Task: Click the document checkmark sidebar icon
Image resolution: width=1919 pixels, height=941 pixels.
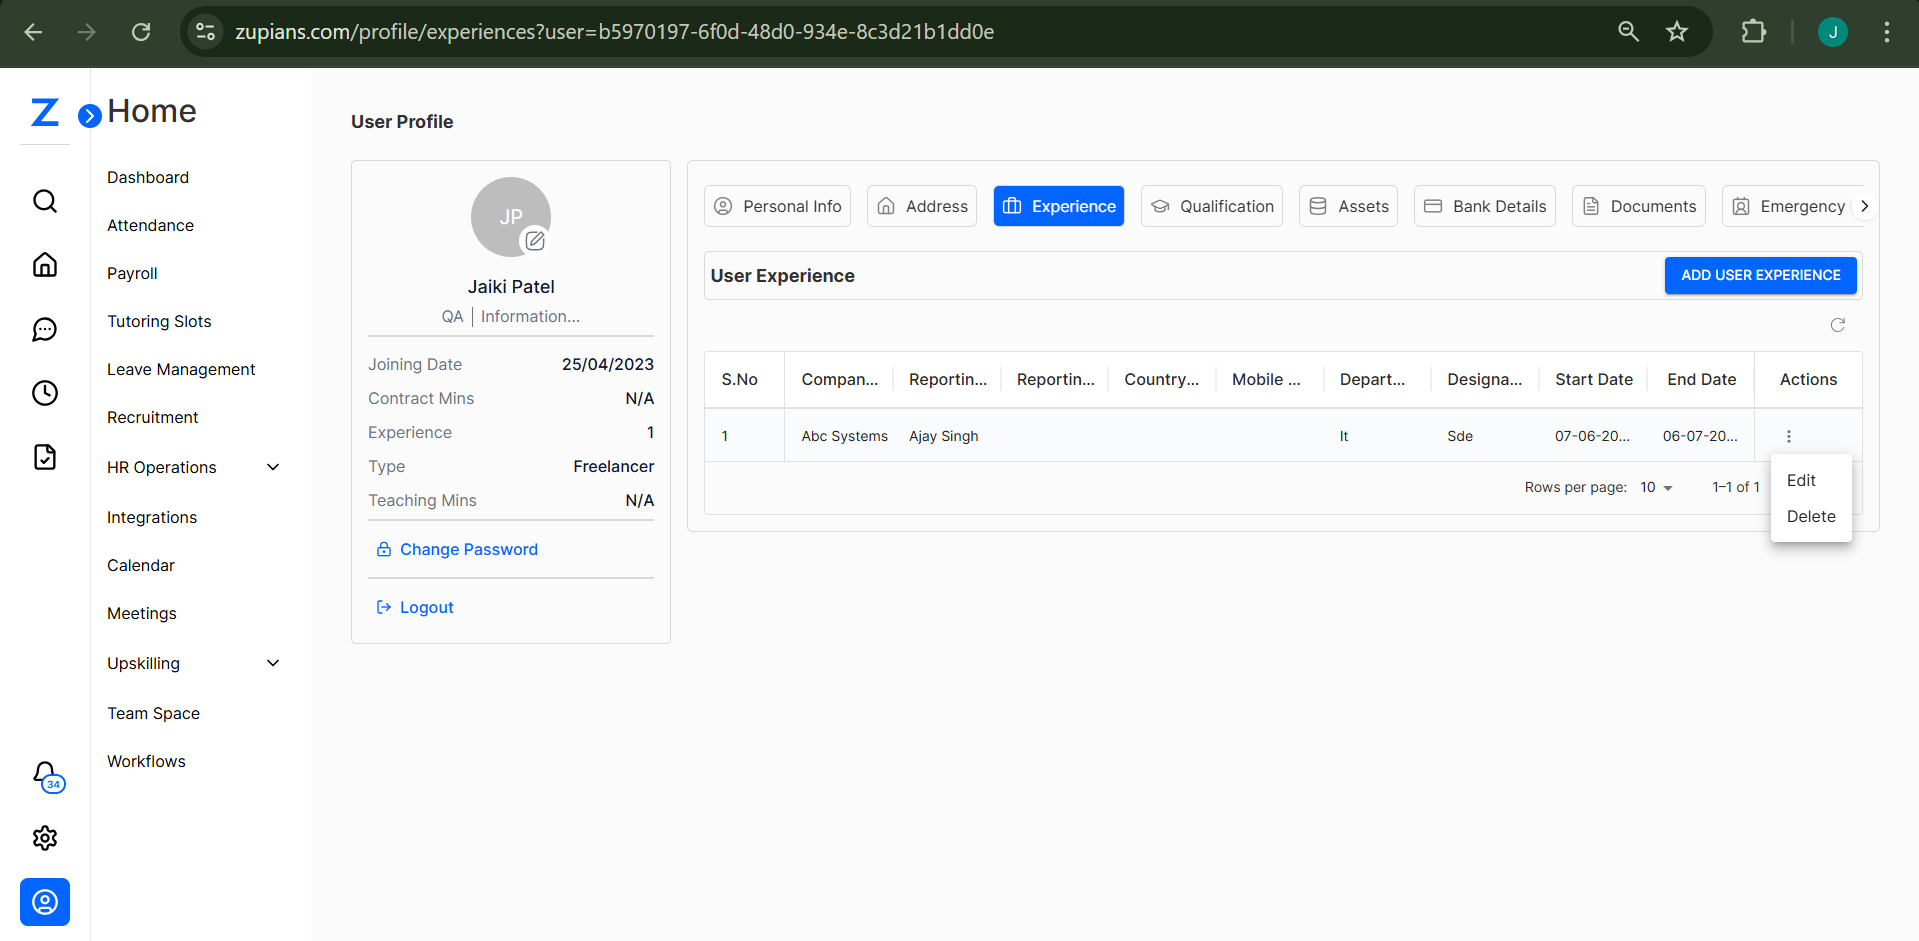Action: (45, 457)
